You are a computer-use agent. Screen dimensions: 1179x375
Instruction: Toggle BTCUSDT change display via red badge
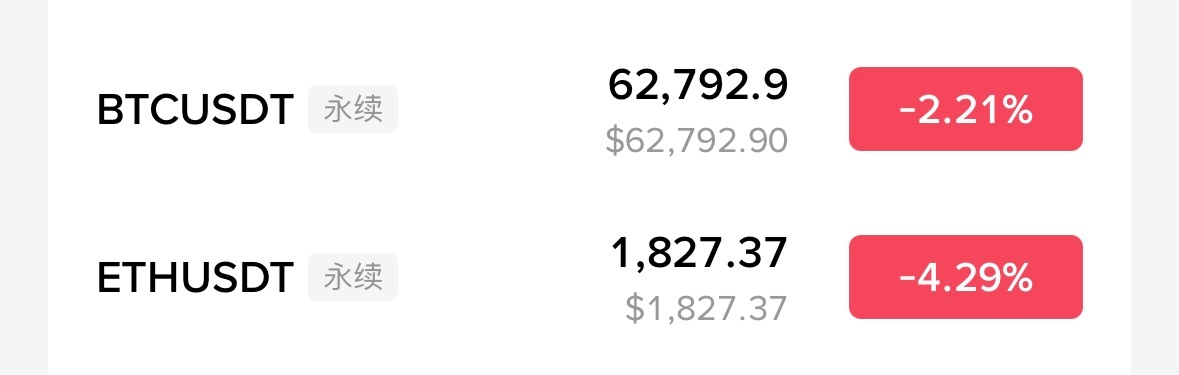coord(965,109)
